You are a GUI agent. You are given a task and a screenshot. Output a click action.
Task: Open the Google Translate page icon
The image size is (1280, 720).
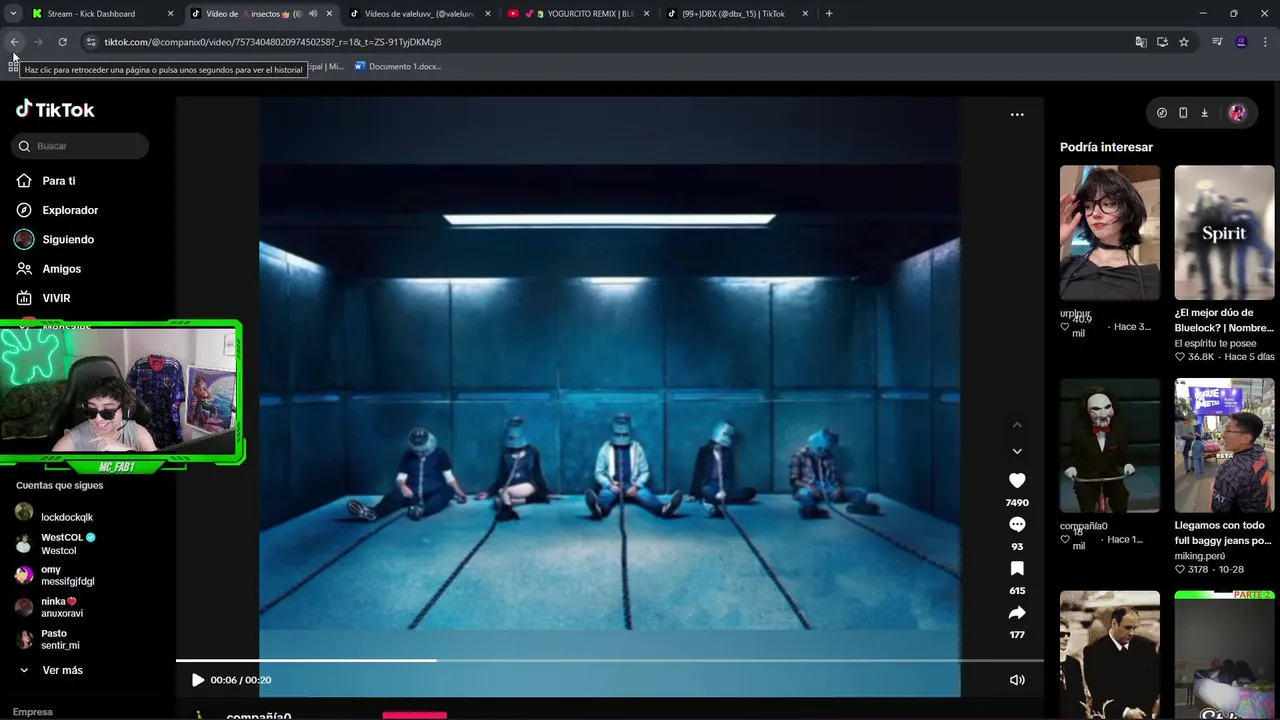pyautogui.click(x=1141, y=42)
